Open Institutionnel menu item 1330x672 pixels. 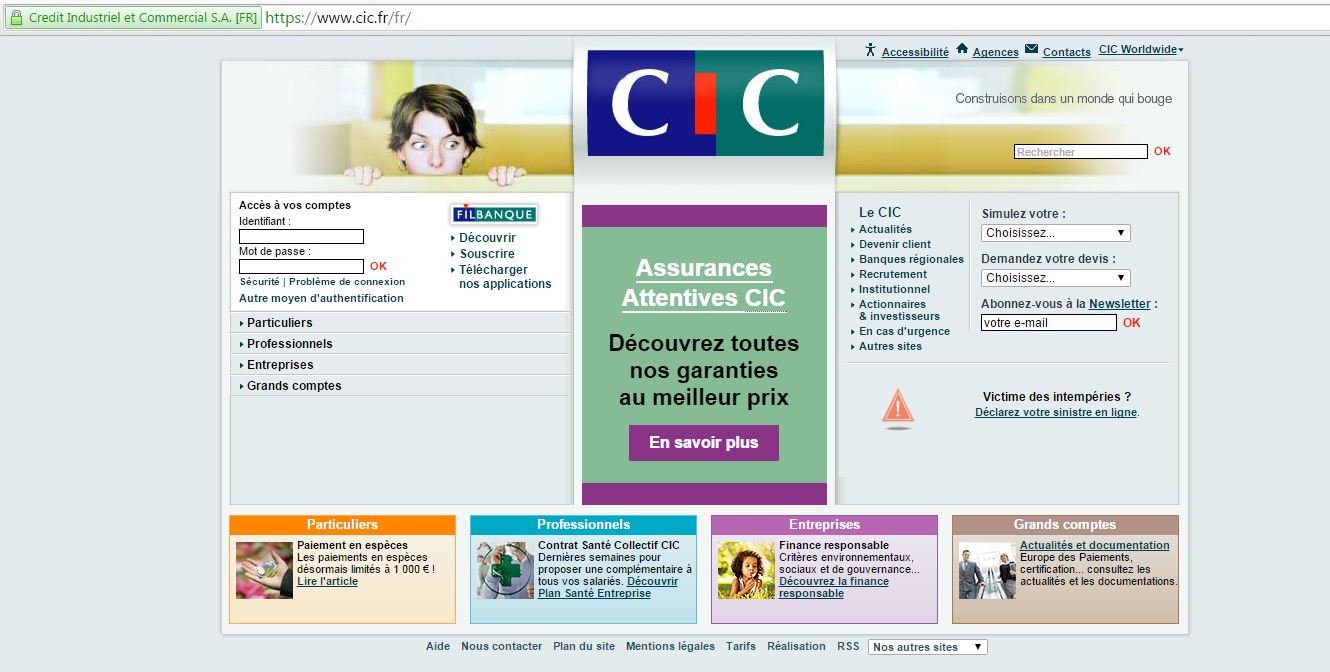(894, 289)
